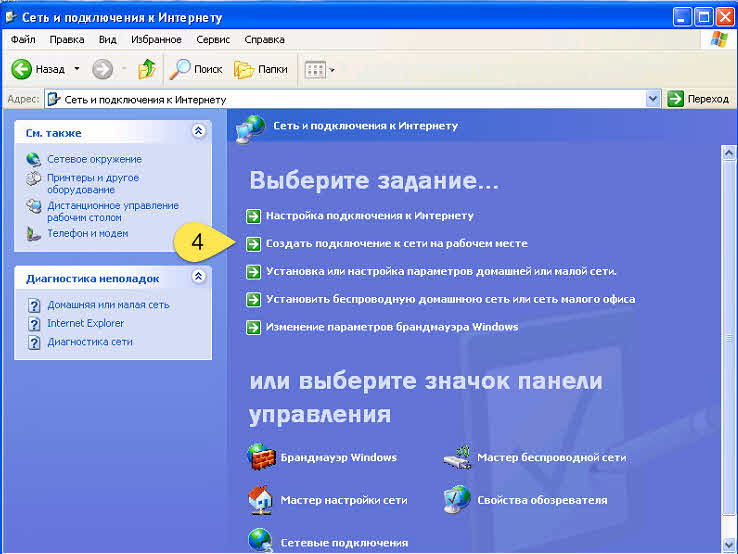
Task: Open the Сетевое окружение link
Action: point(94,159)
